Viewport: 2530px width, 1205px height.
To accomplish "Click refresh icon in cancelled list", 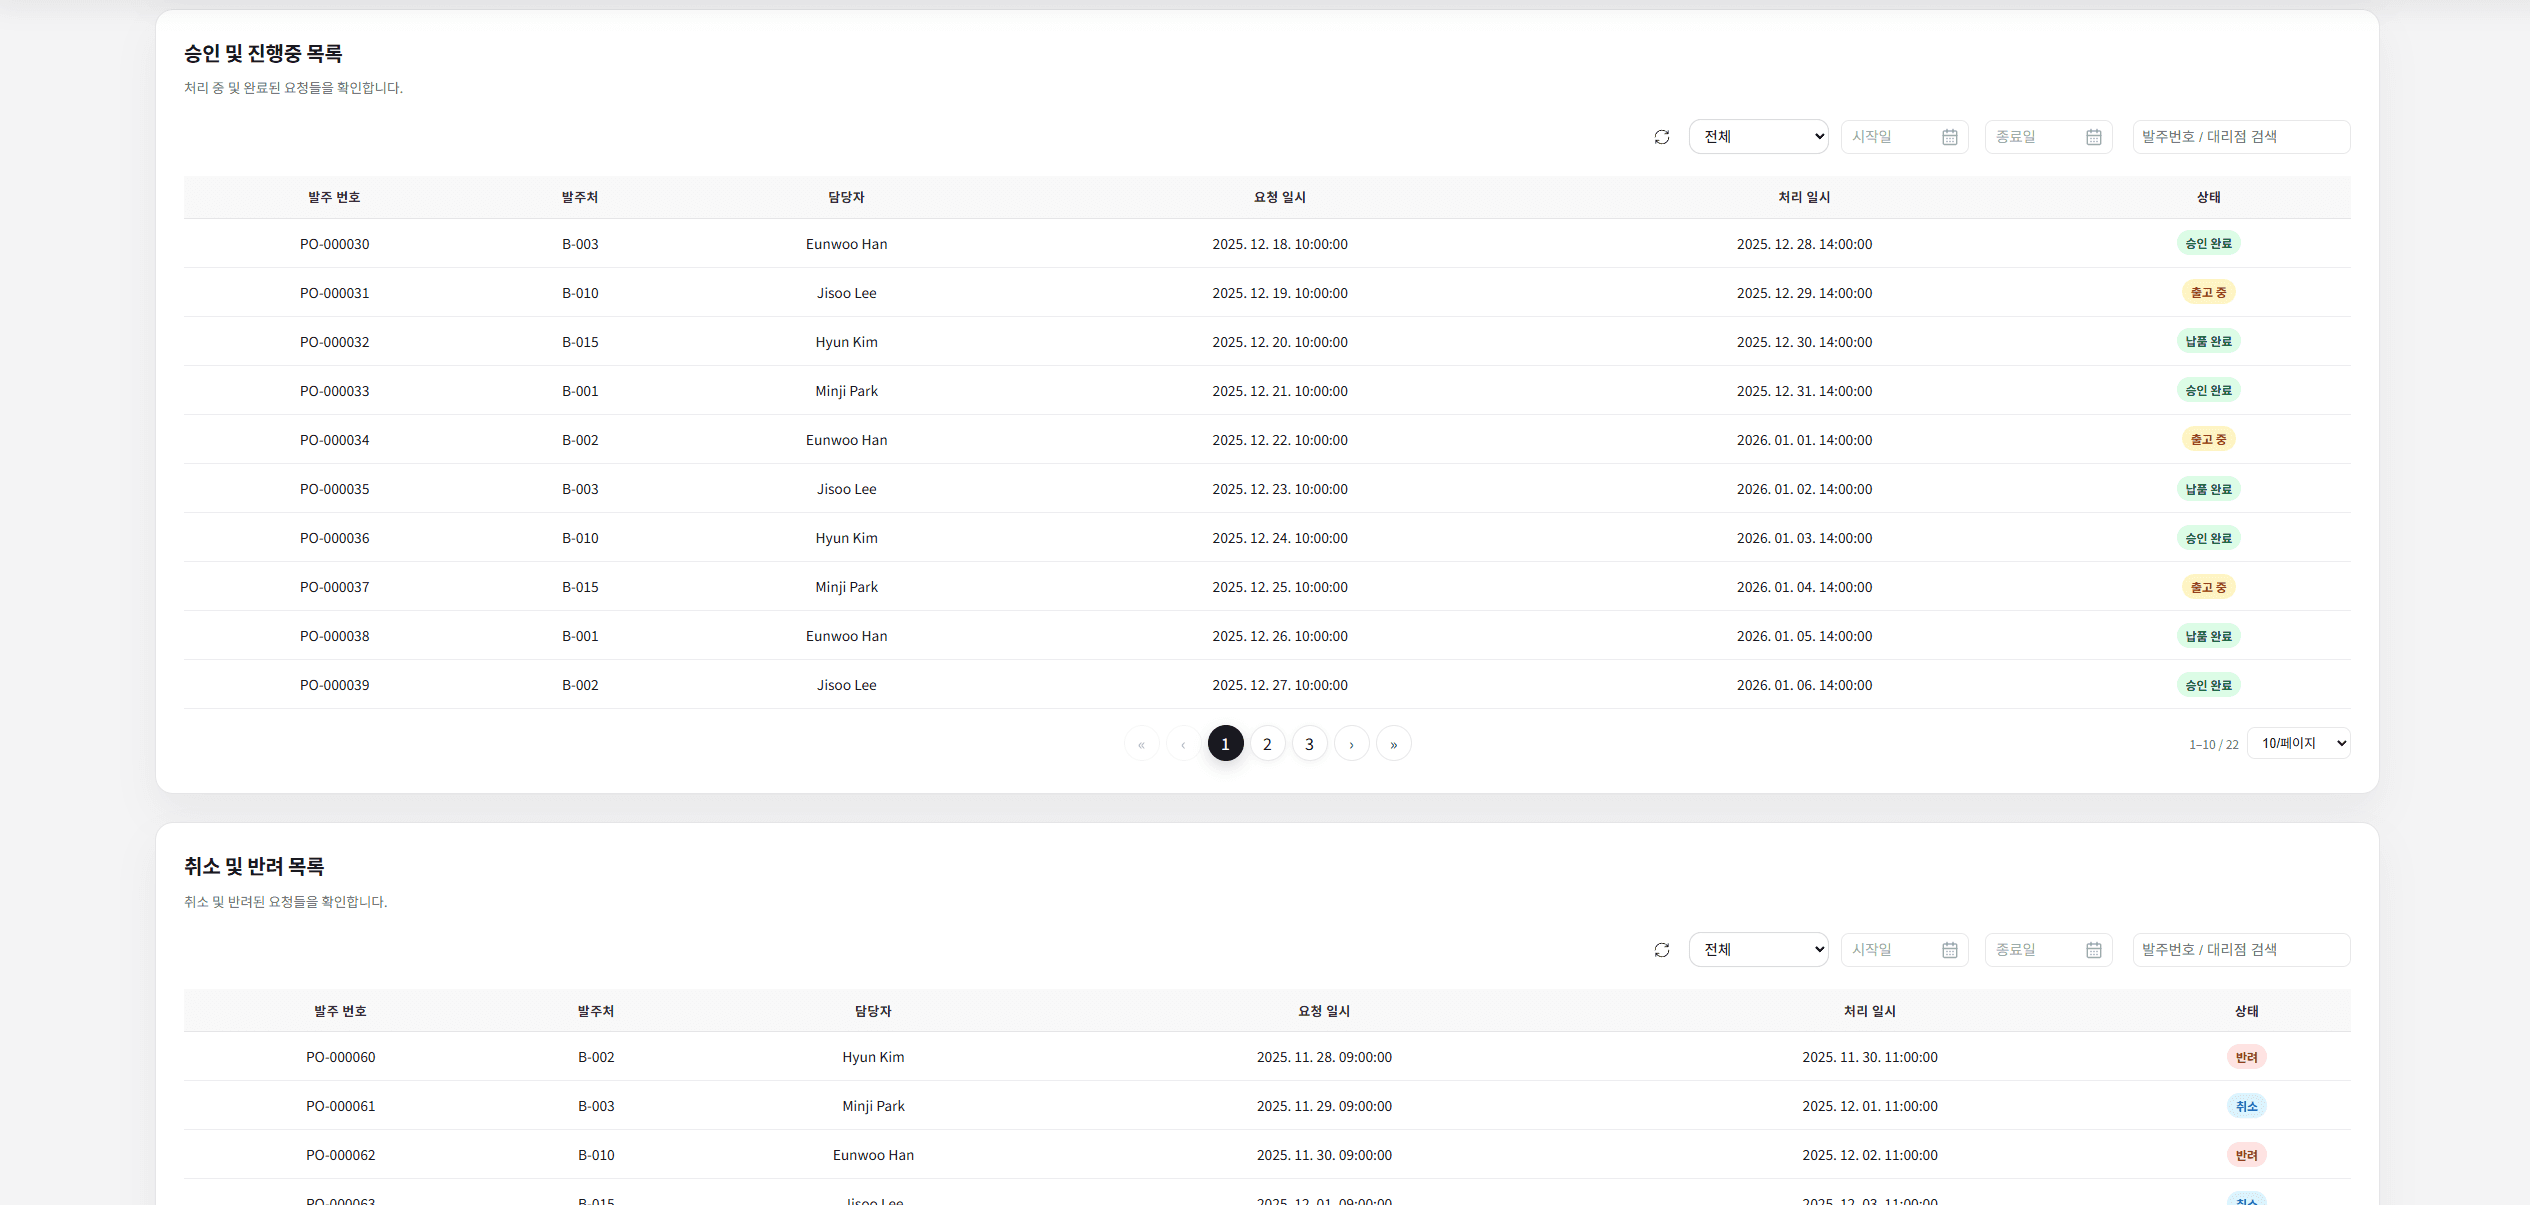I will pyautogui.click(x=1661, y=950).
